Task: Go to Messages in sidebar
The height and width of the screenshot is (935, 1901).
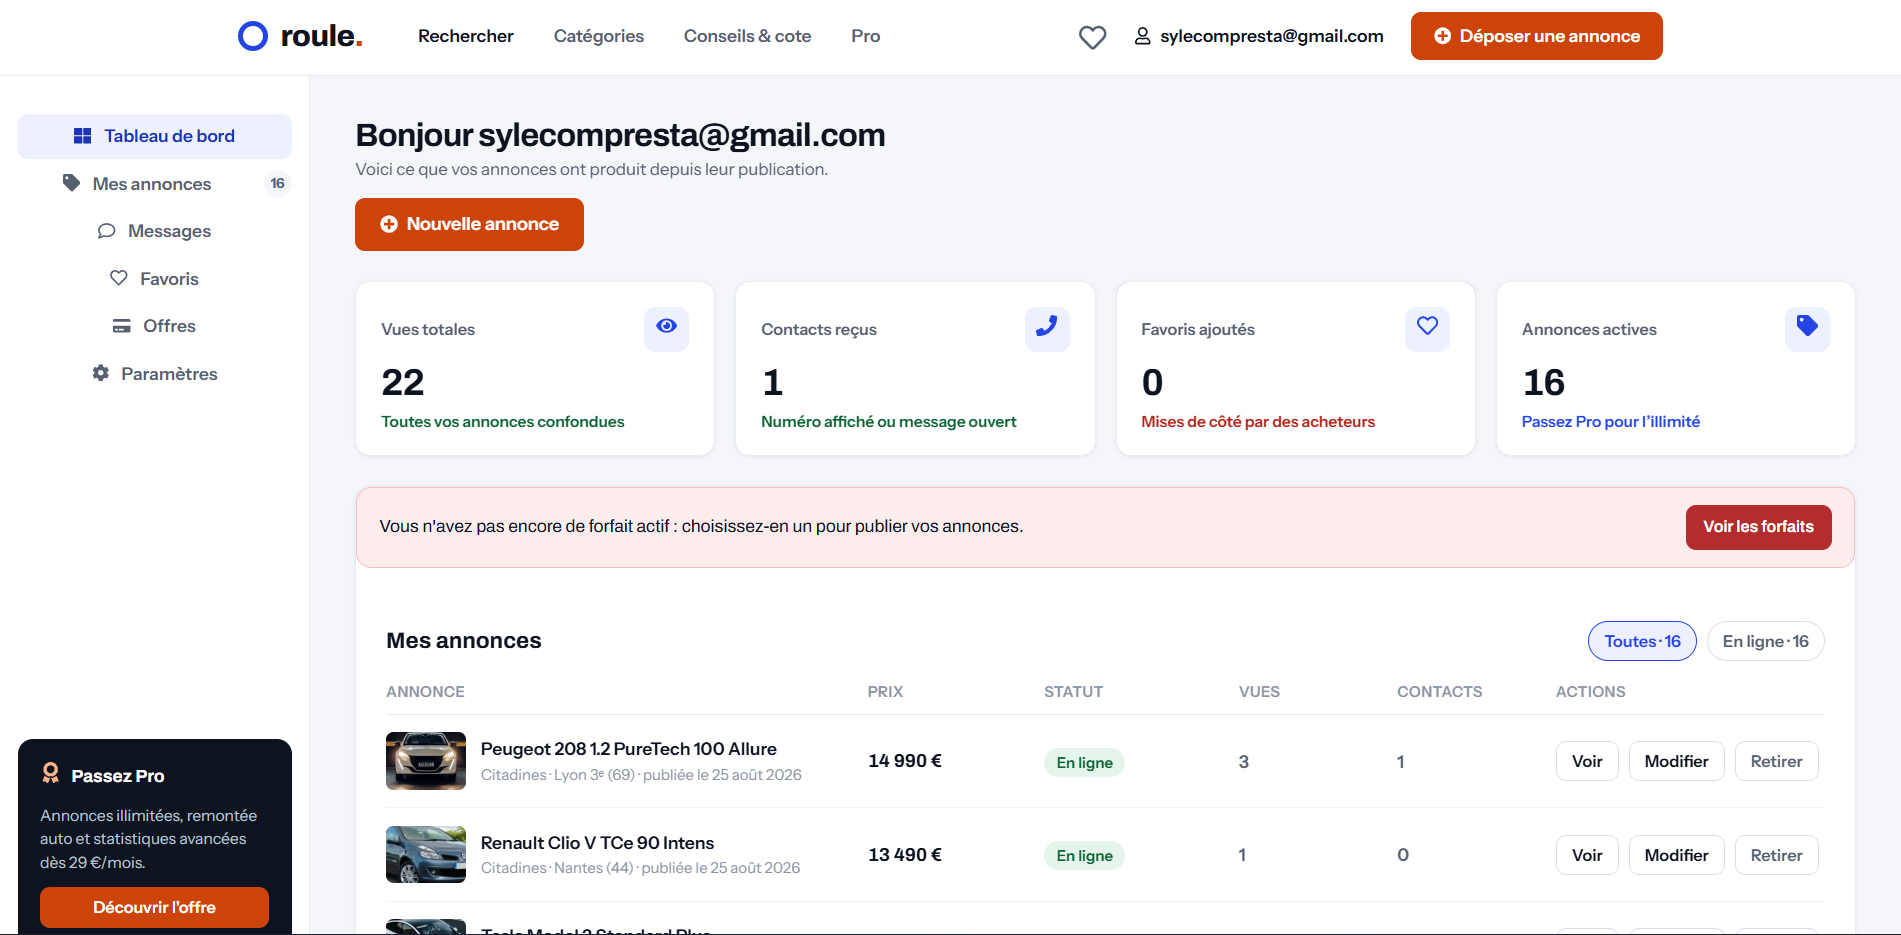Action: click(x=155, y=231)
